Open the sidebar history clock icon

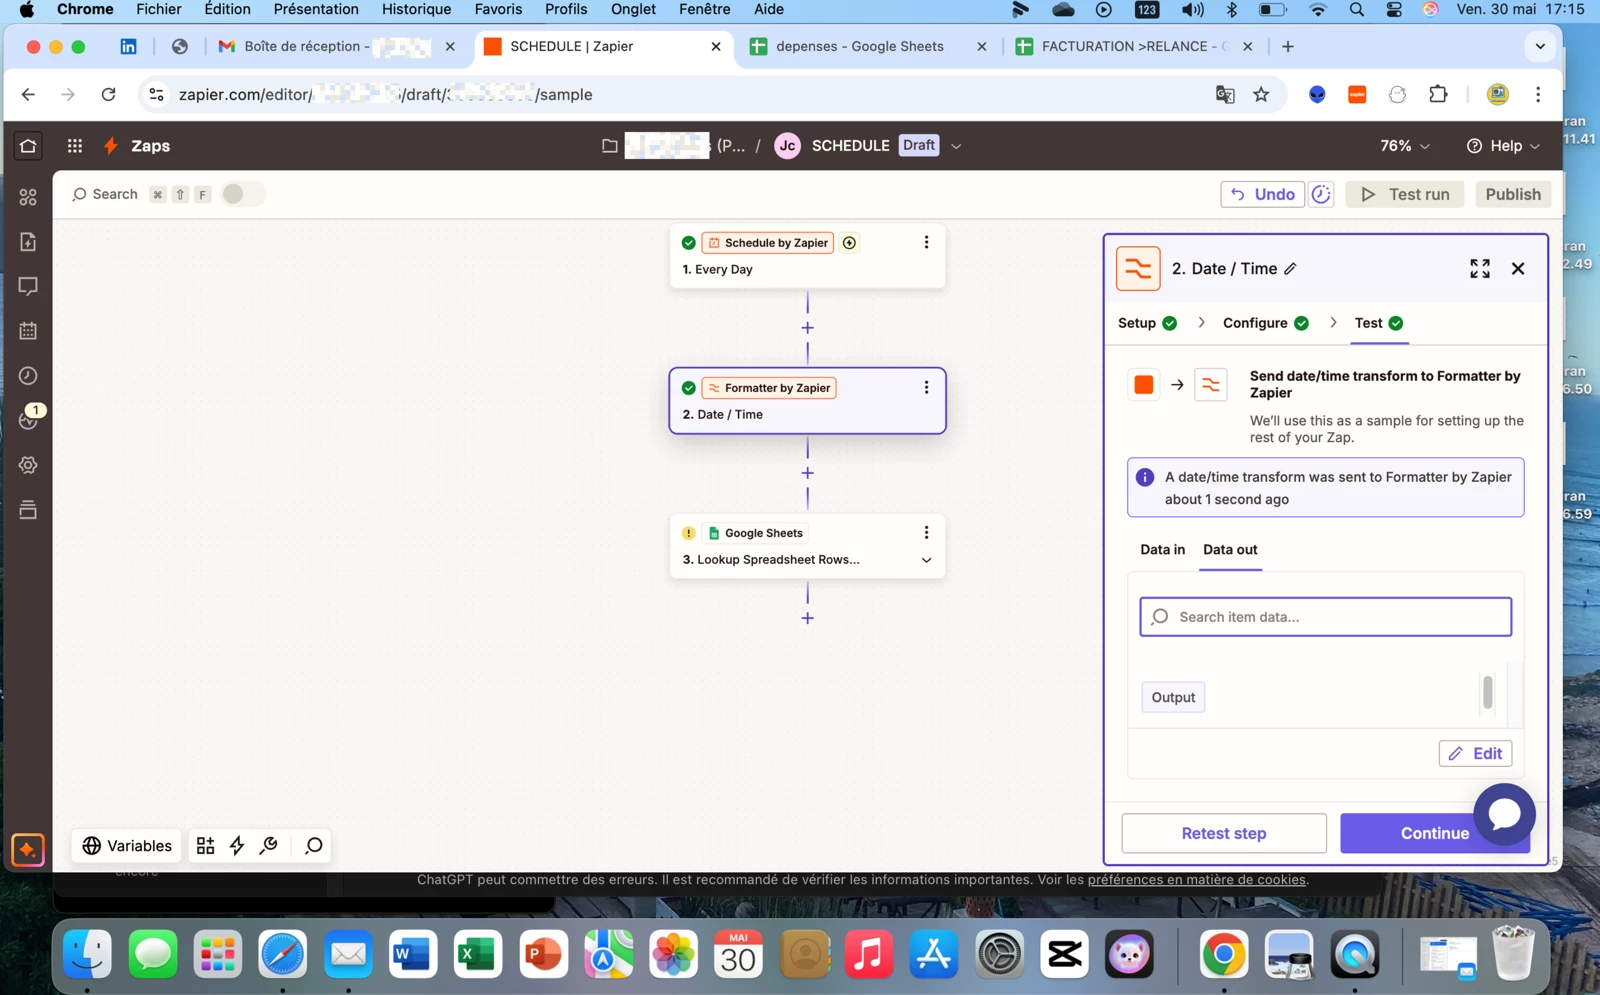[28, 376]
